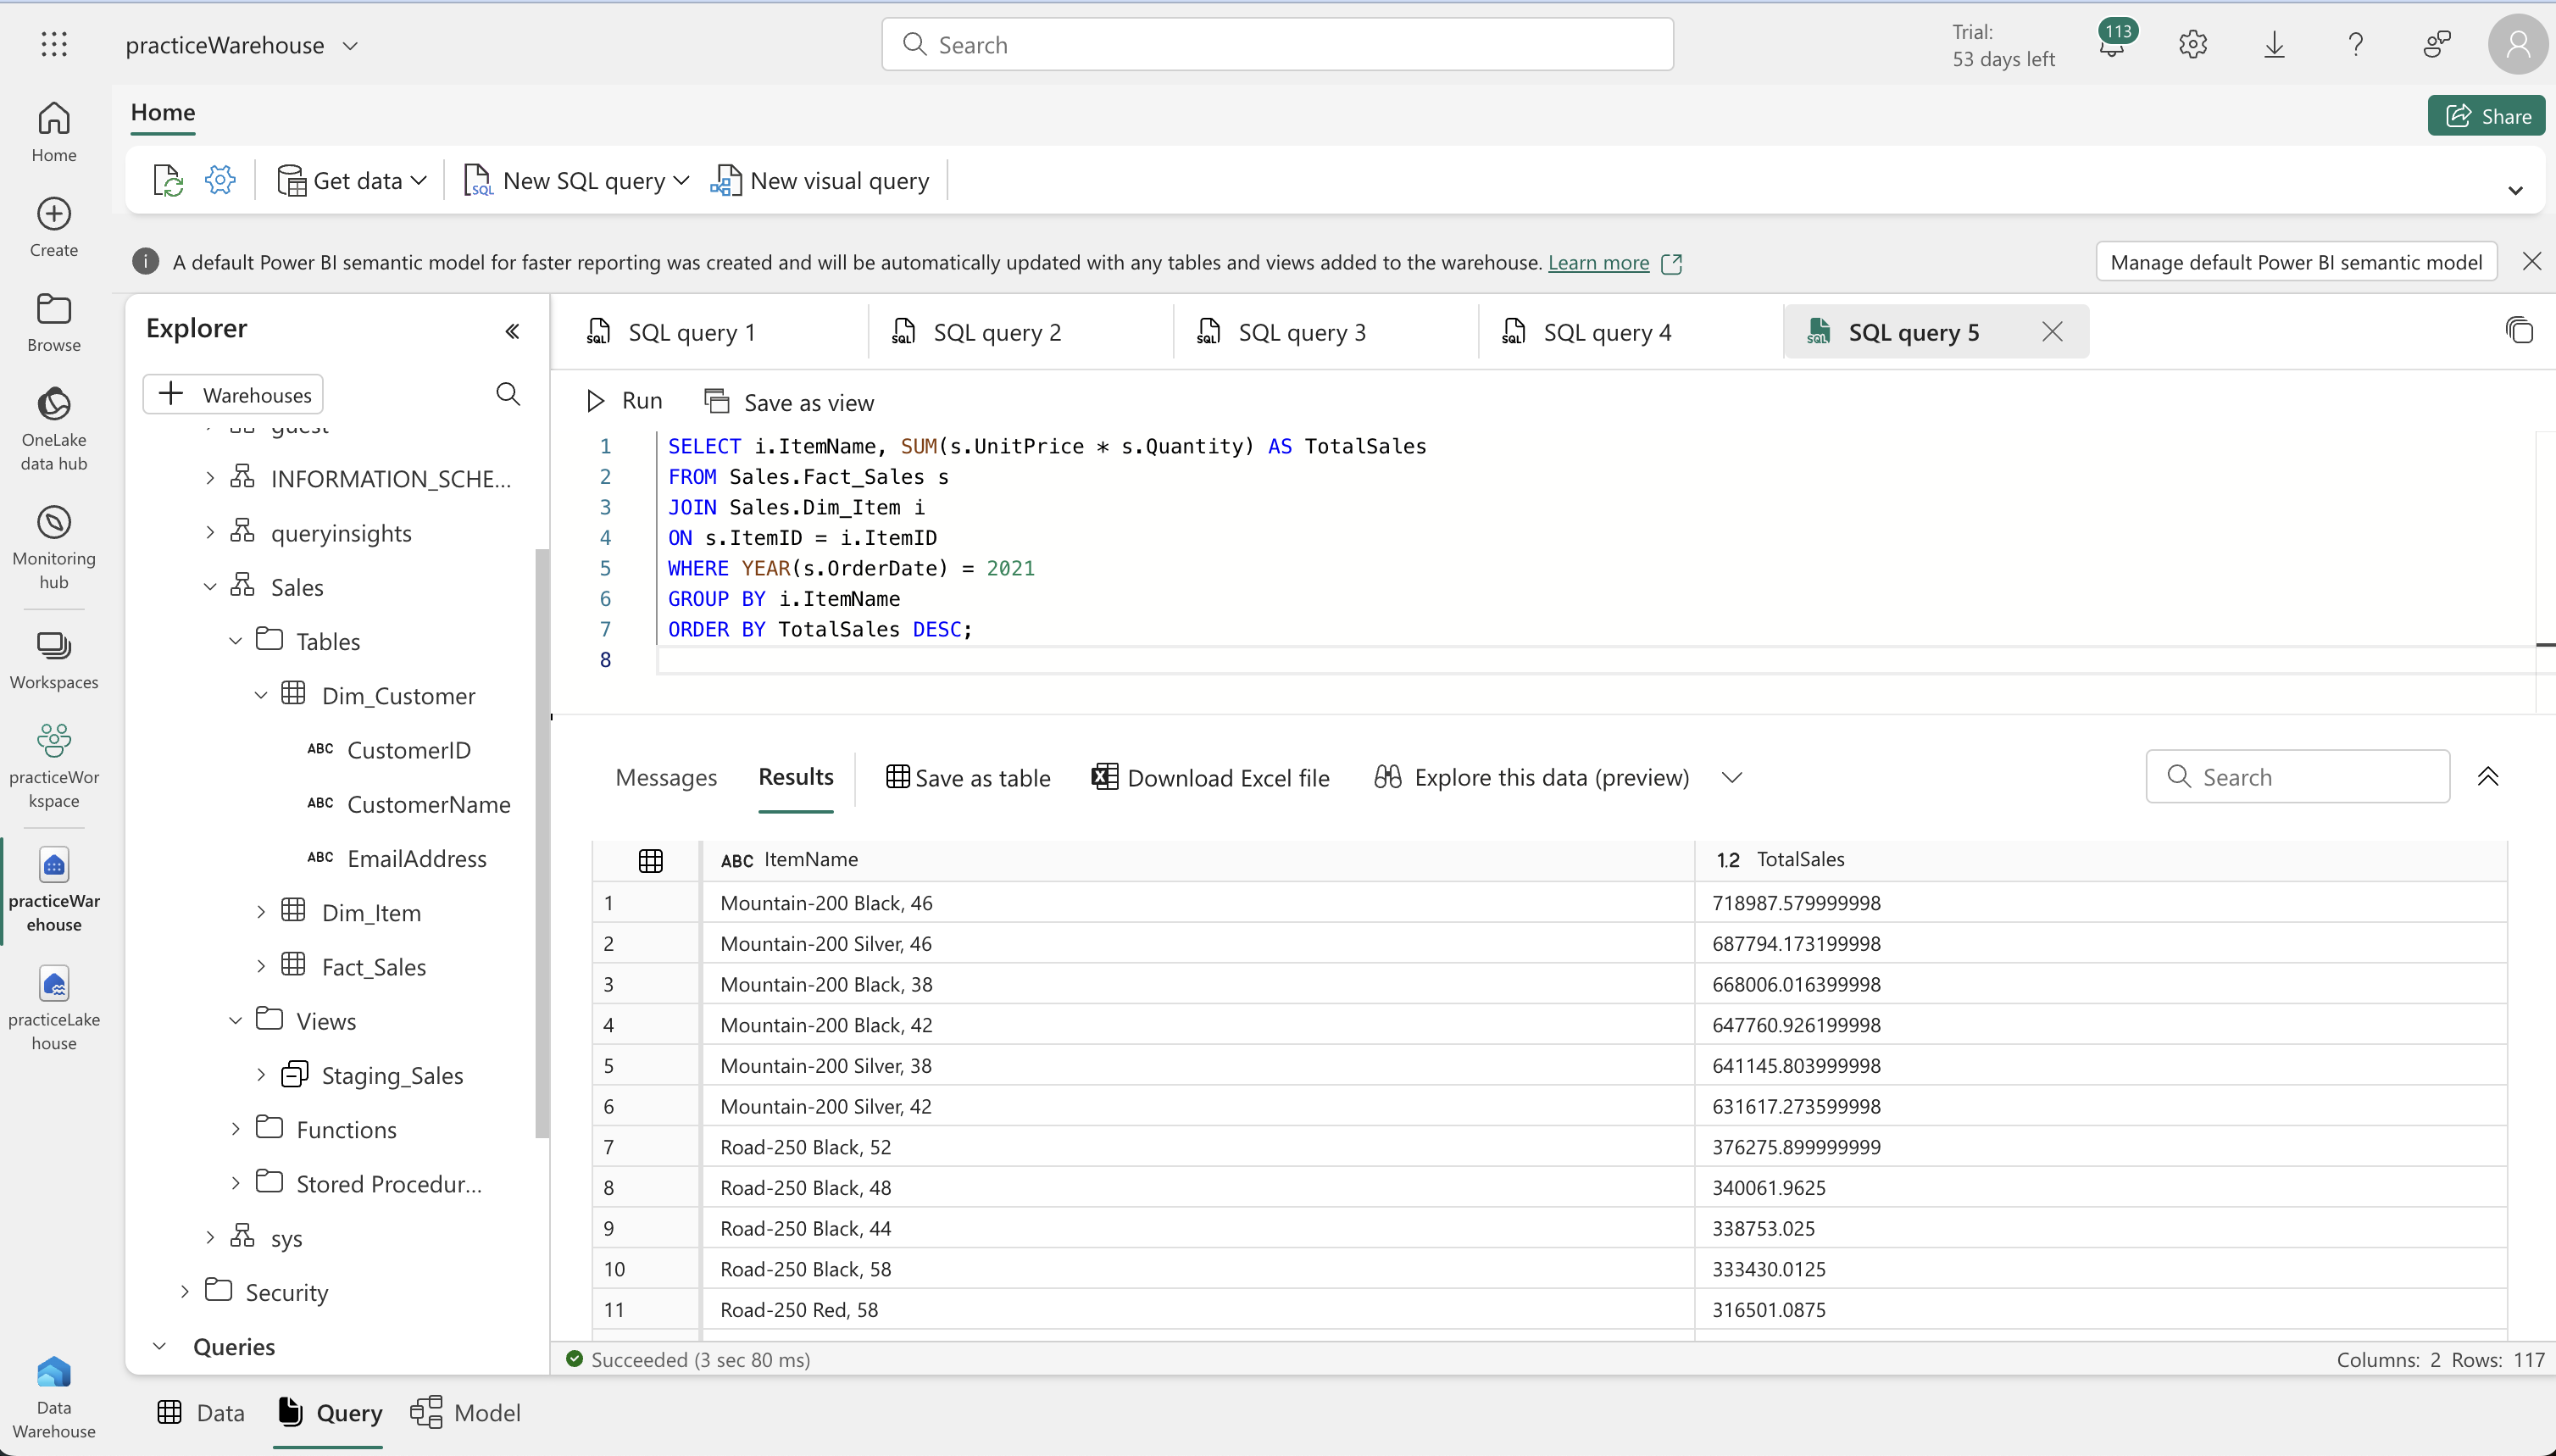Click the results Search input field
The image size is (2556, 1456).
coord(2297,777)
